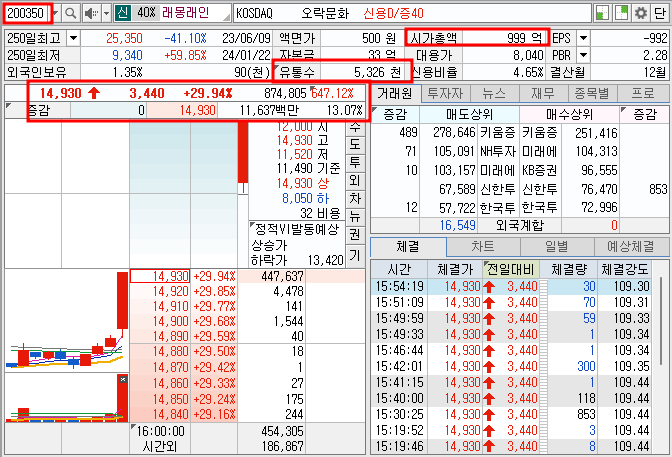Viewport: 672px width, 457px height.
Task: Select the 14,910 ask price row
Action: (248, 307)
